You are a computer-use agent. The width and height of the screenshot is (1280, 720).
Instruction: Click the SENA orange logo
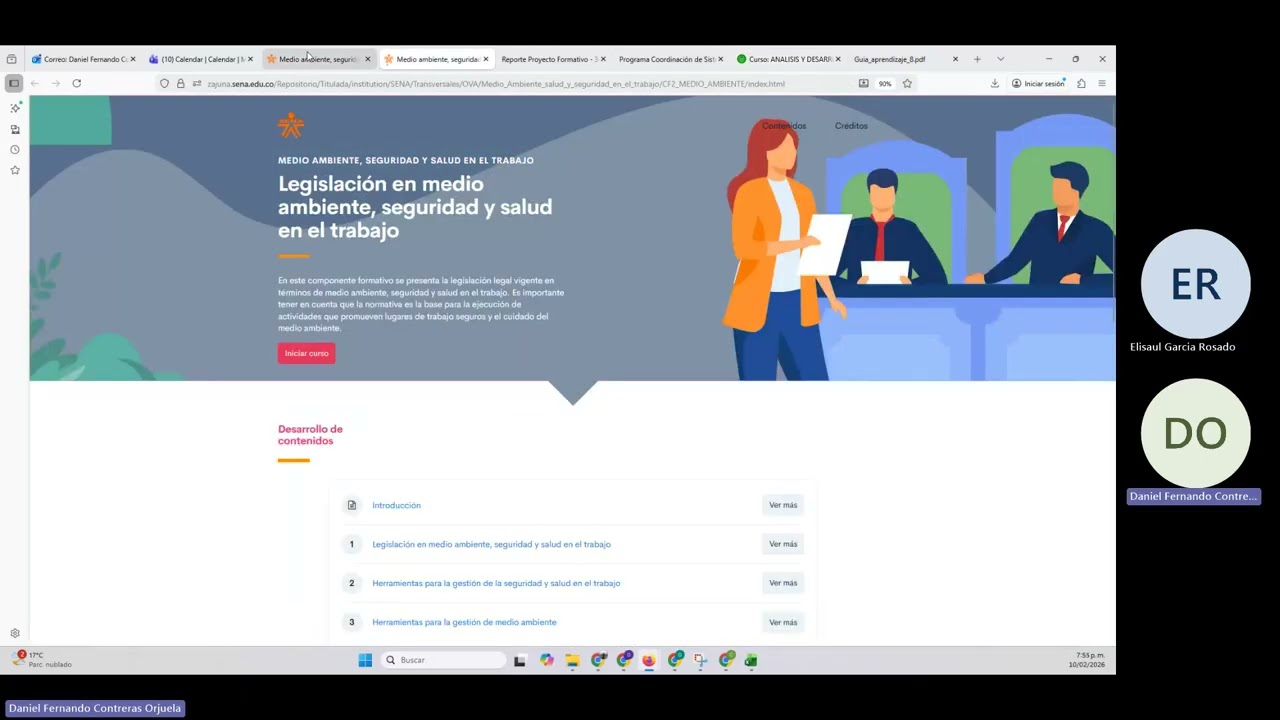tap(290, 125)
